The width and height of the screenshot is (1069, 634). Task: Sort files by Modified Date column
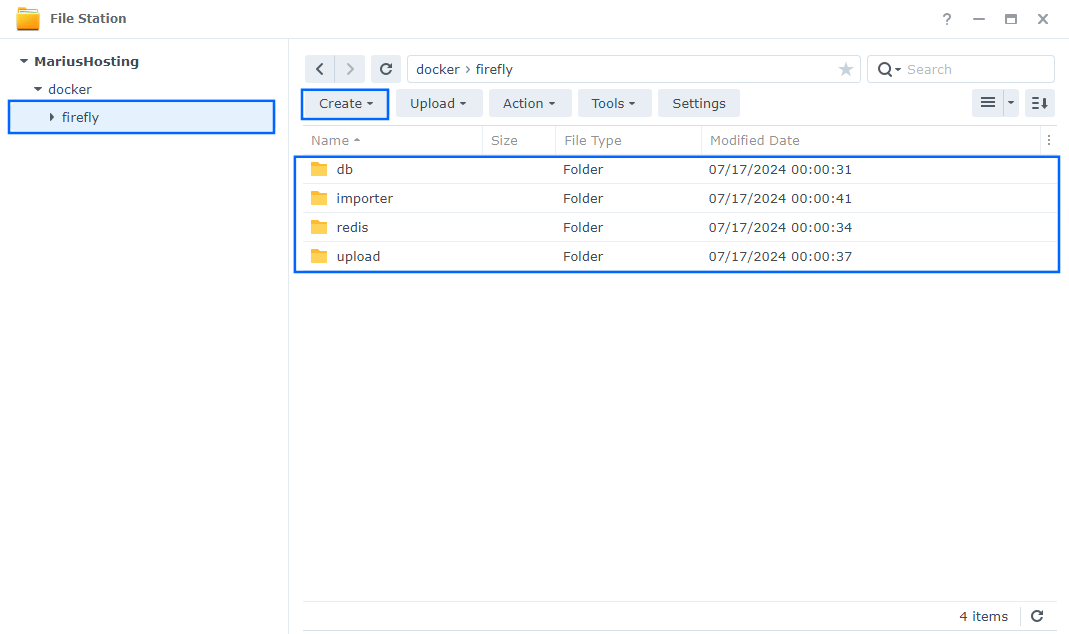click(755, 141)
